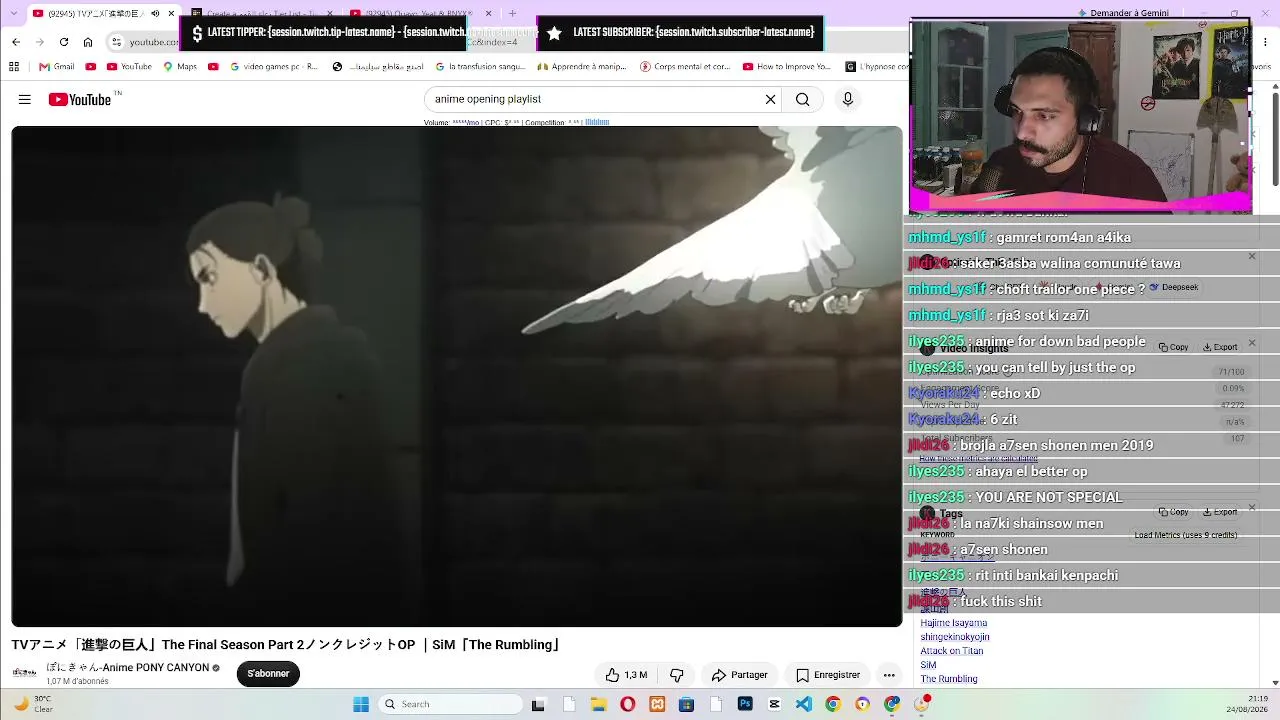The height and width of the screenshot is (720, 1280).
Task: Clear the search query with the X
Action: click(x=770, y=99)
